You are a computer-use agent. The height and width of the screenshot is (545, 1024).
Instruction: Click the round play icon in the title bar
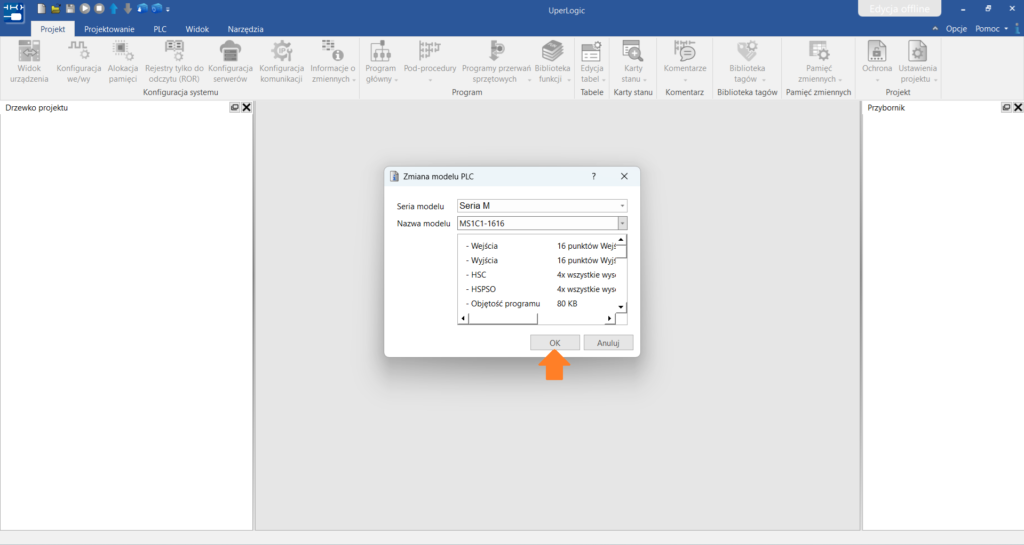coord(85,9)
